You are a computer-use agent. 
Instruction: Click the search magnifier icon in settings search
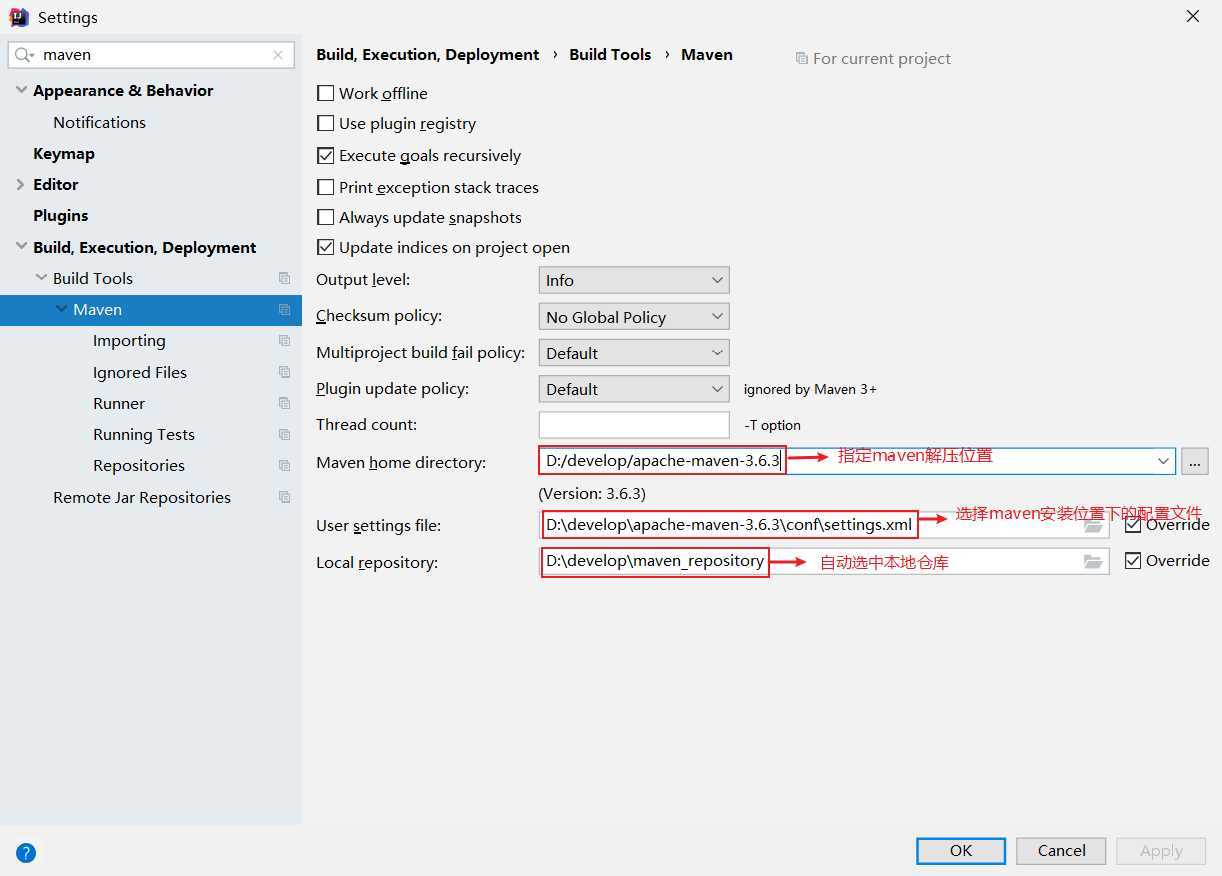point(24,55)
